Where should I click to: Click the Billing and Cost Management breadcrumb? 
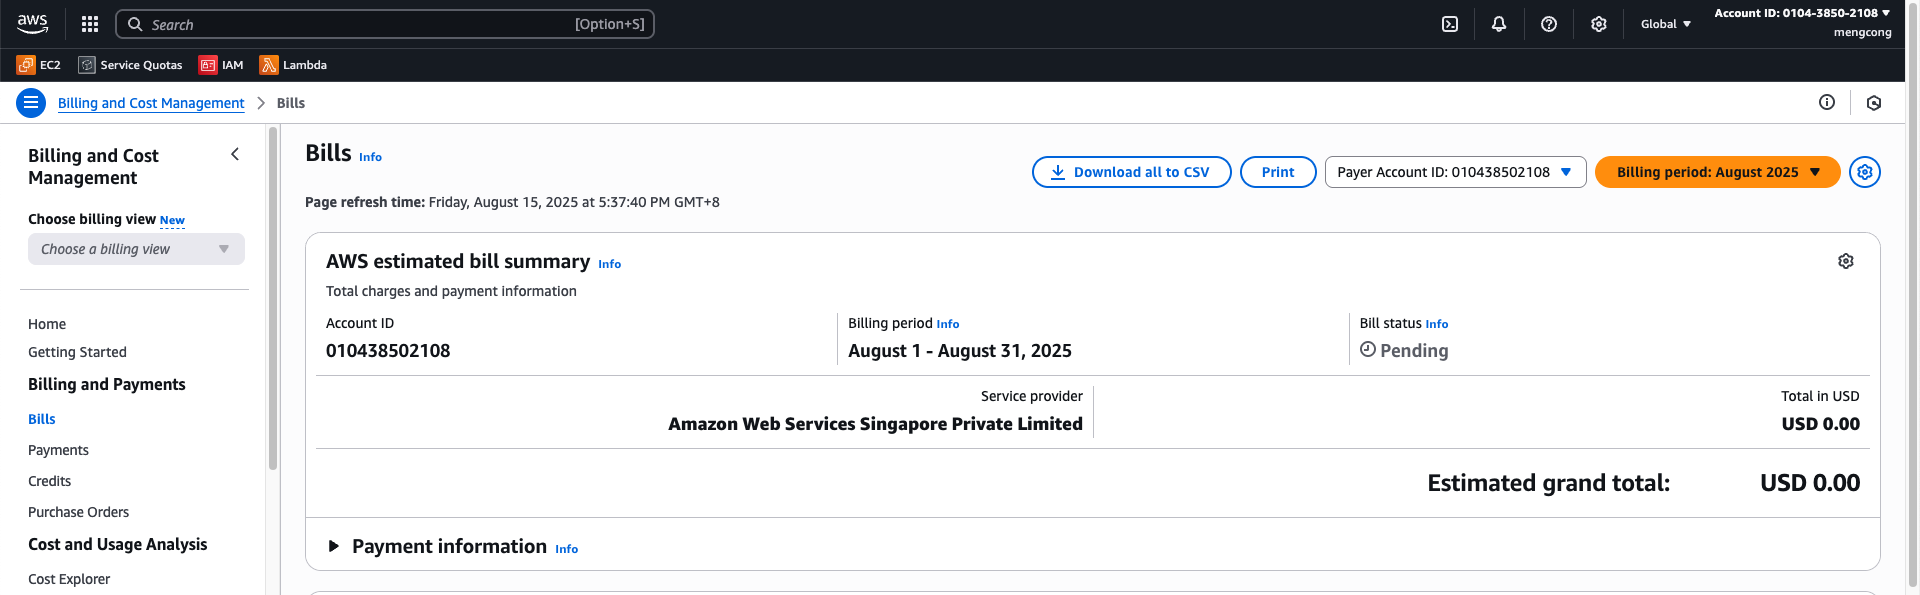click(151, 103)
